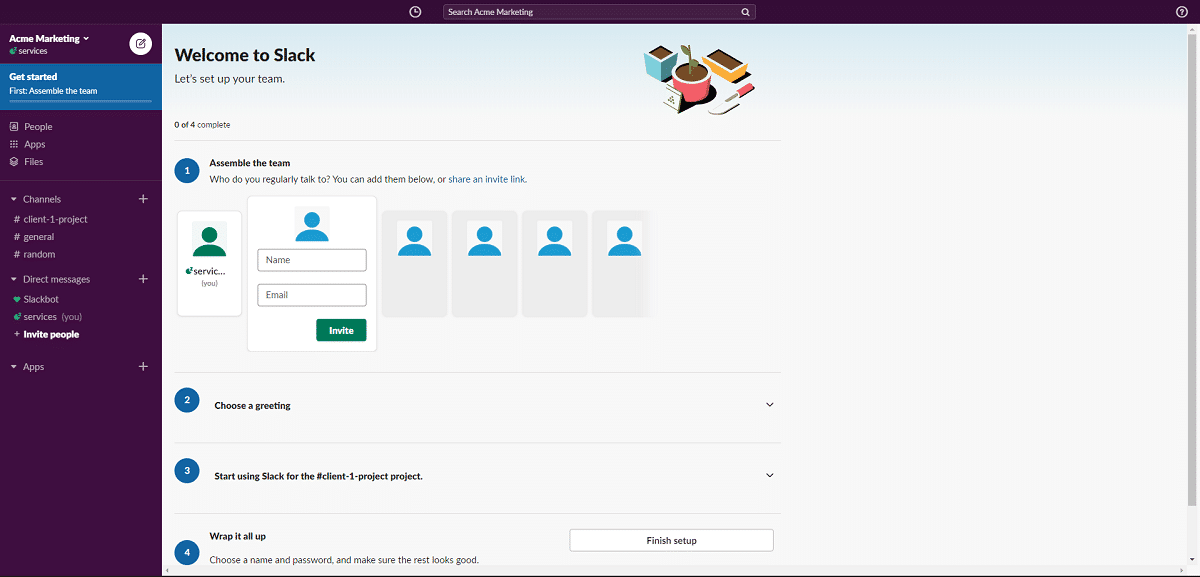Click the plus beside Apps section

coord(143,366)
